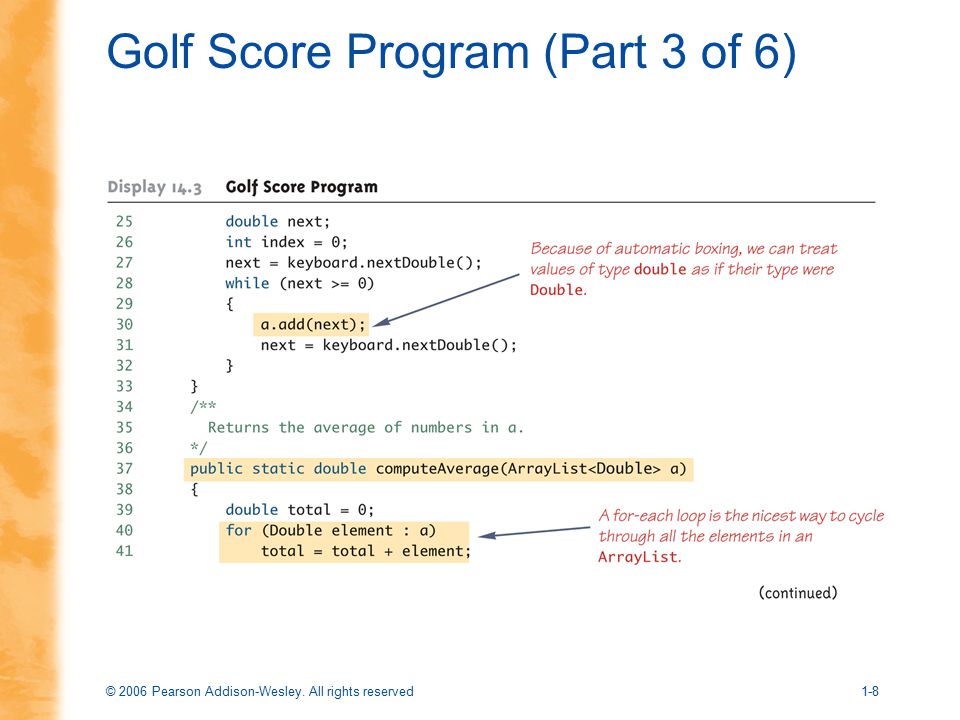
Task: Click line number 41
Action: (x=124, y=551)
